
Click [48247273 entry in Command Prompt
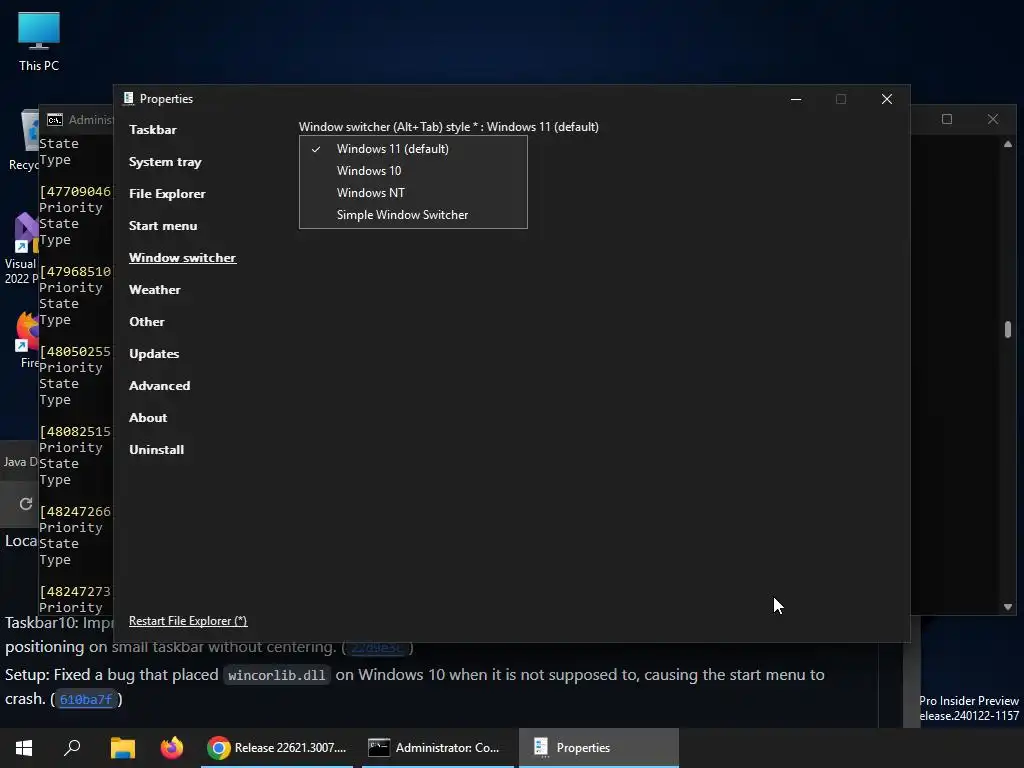click(x=75, y=592)
